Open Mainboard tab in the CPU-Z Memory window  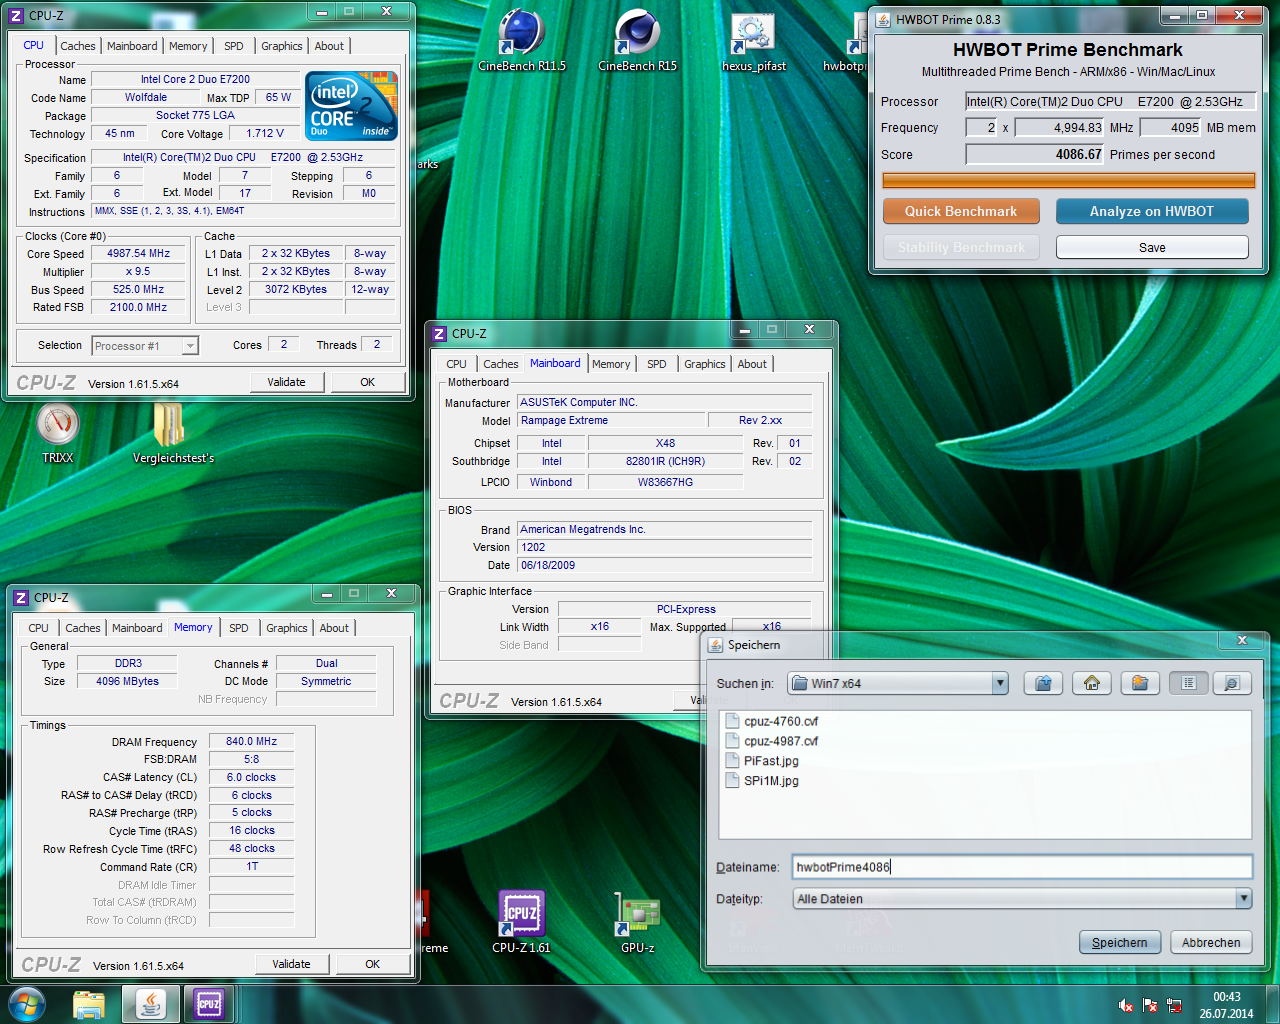coord(137,628)
